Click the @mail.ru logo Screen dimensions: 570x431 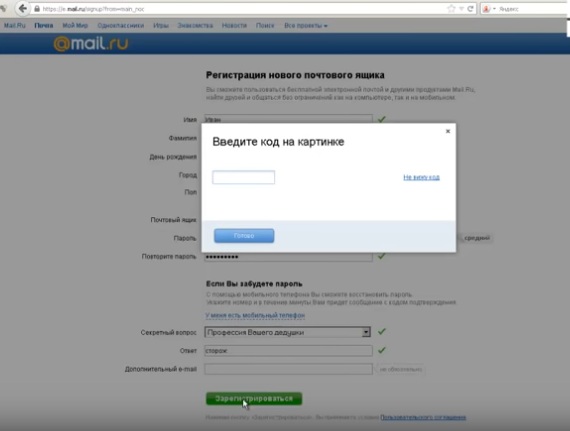tap(91, 44)
